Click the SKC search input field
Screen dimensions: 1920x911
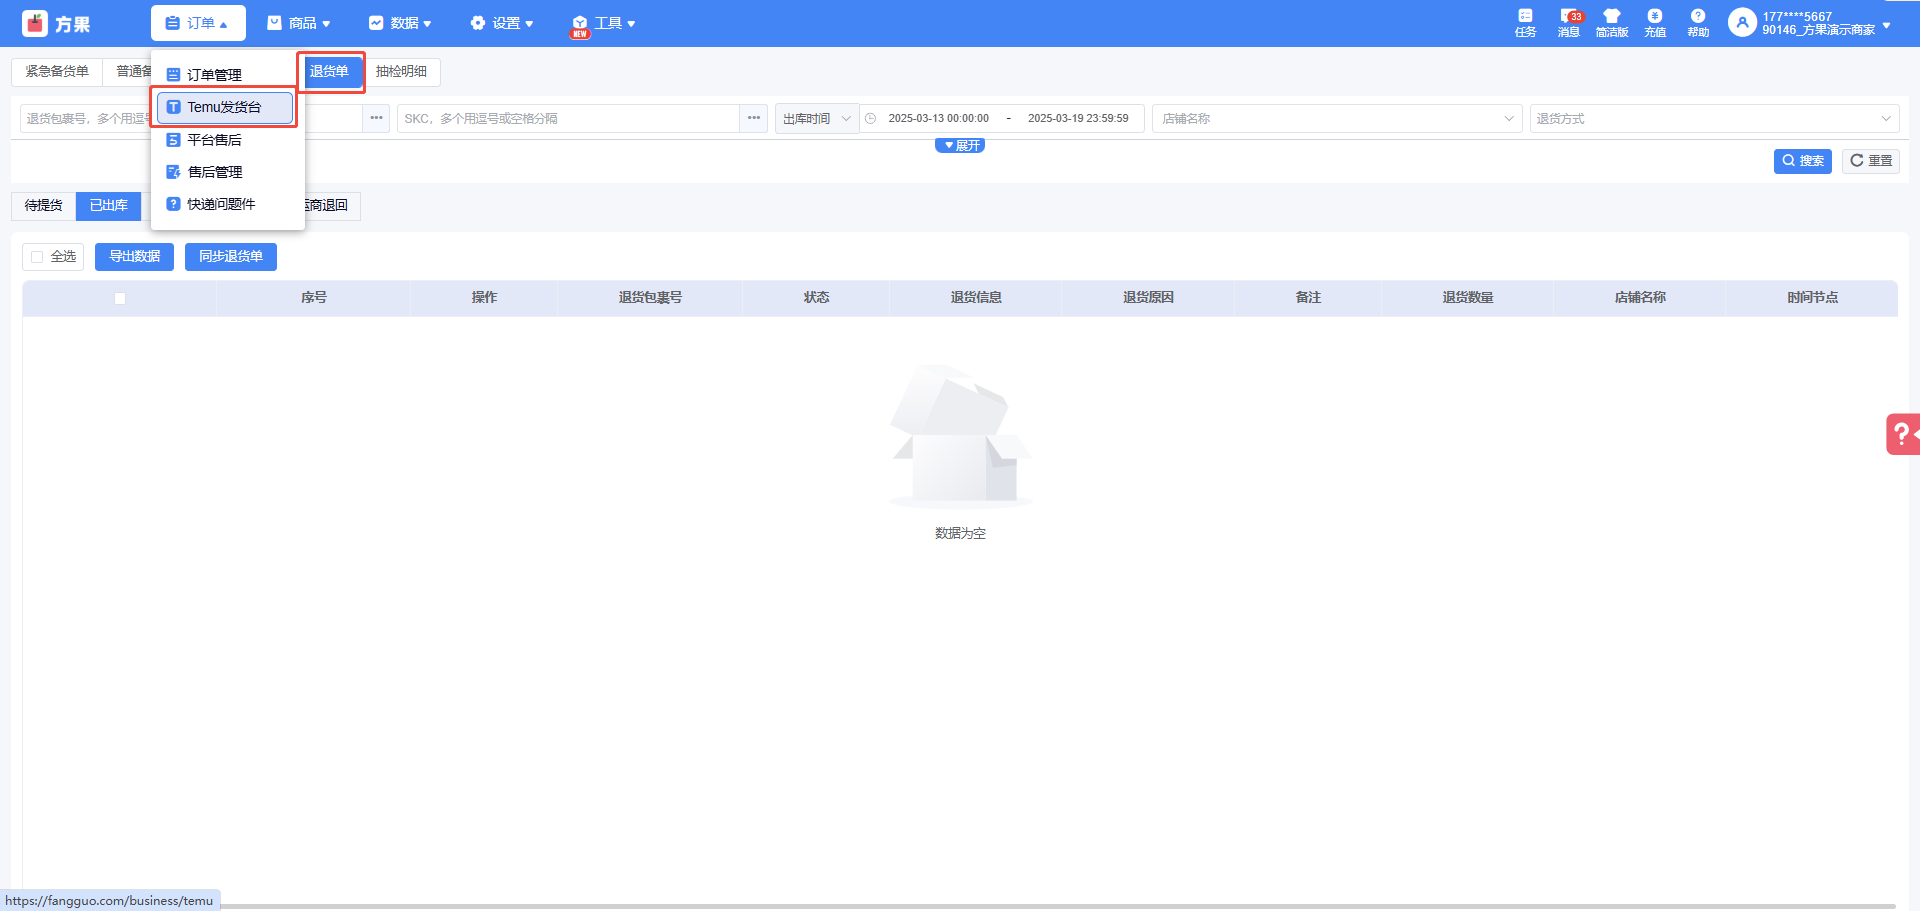point(567,119)
